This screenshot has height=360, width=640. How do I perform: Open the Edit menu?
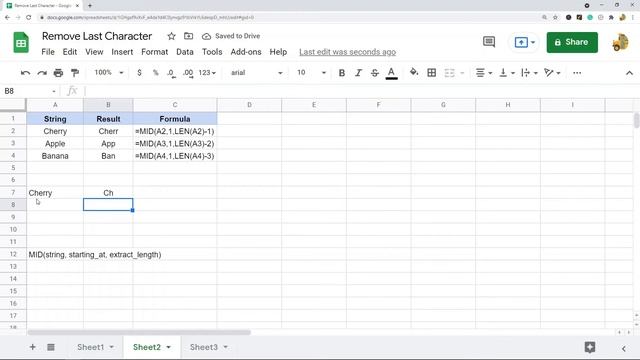click(x=69, y=52)
